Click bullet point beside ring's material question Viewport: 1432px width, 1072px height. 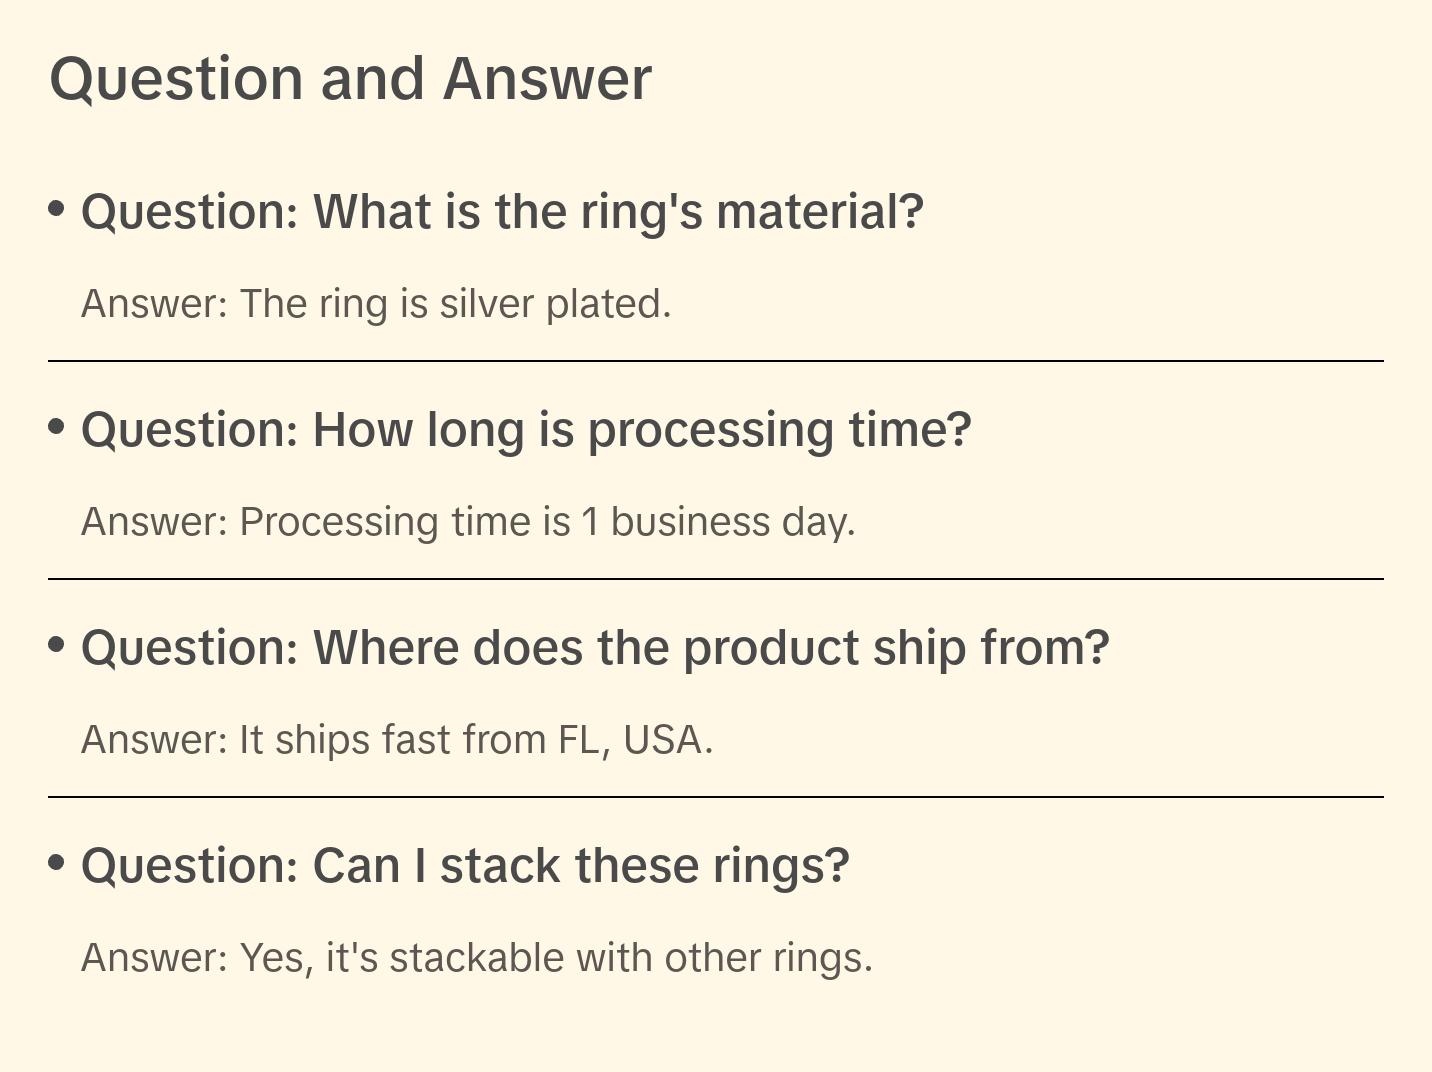(57, 209)
